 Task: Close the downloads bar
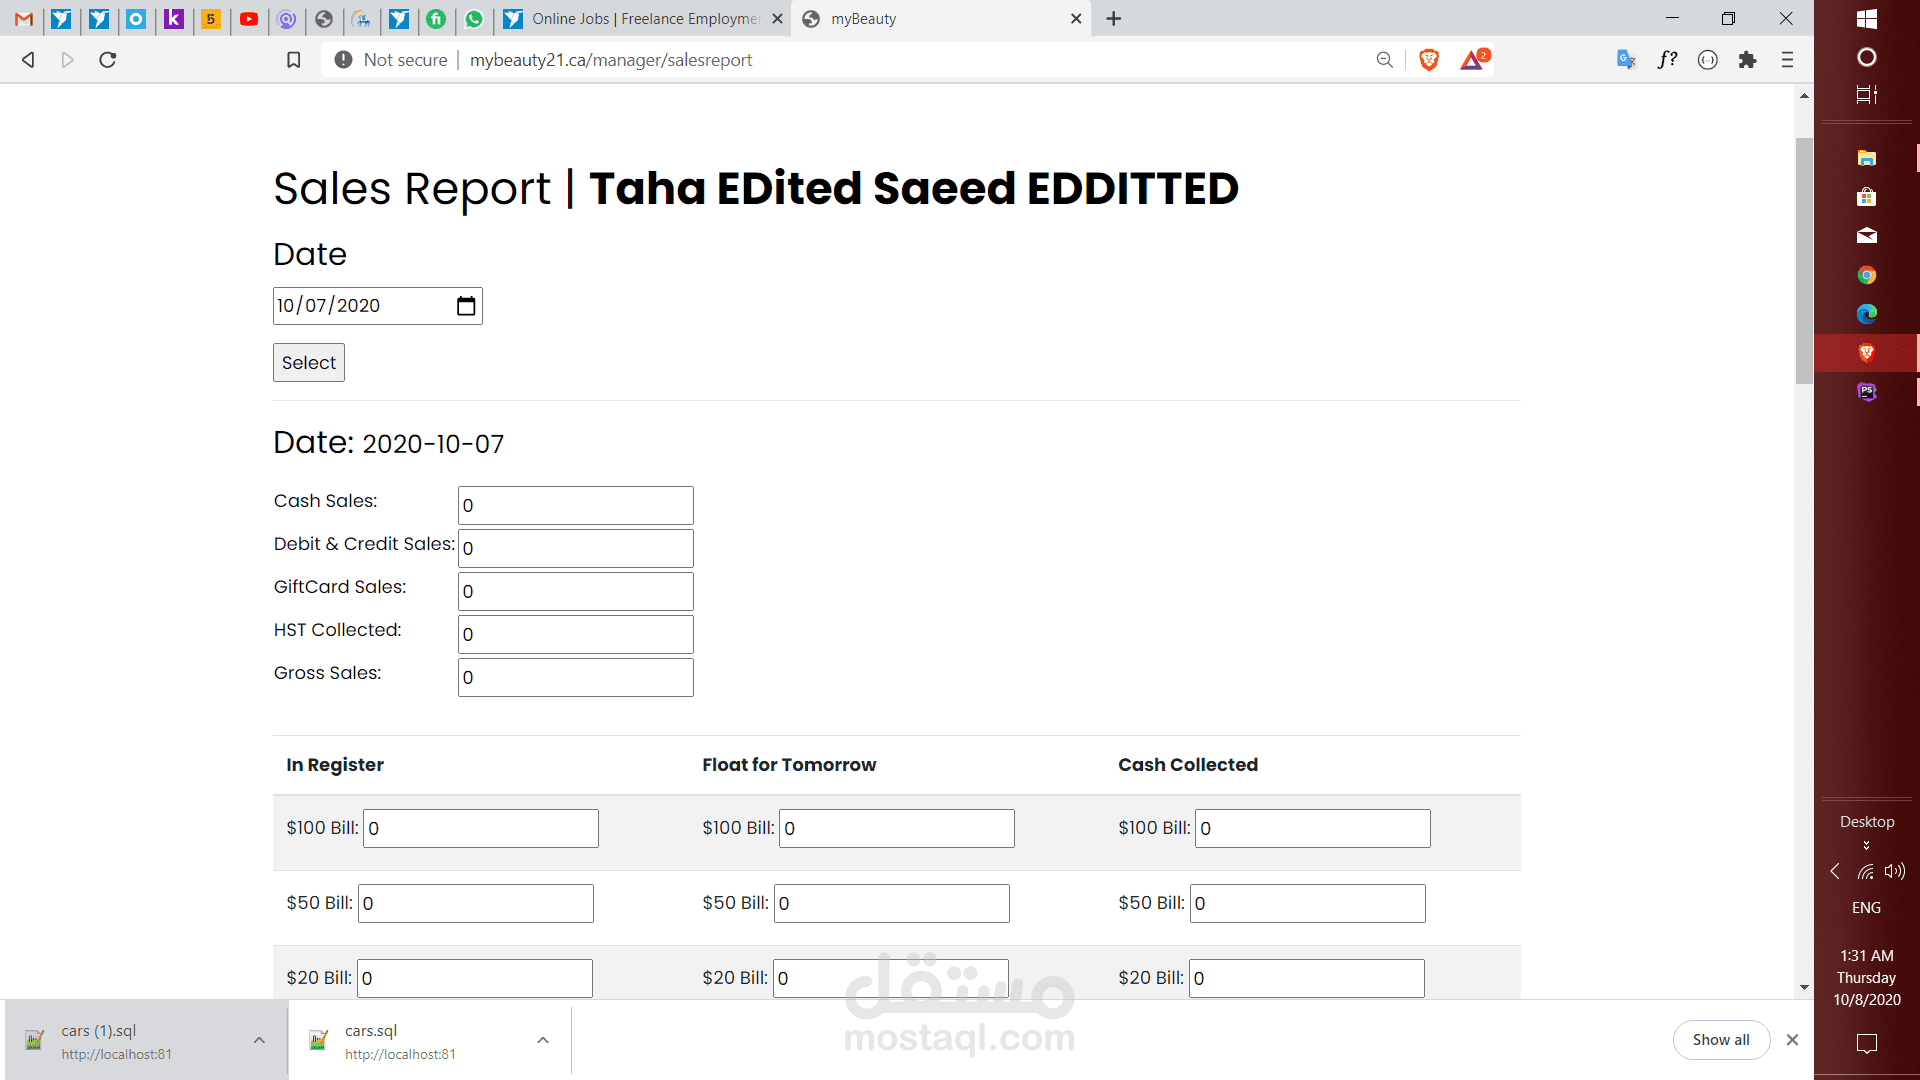tap(1792, 1040)
